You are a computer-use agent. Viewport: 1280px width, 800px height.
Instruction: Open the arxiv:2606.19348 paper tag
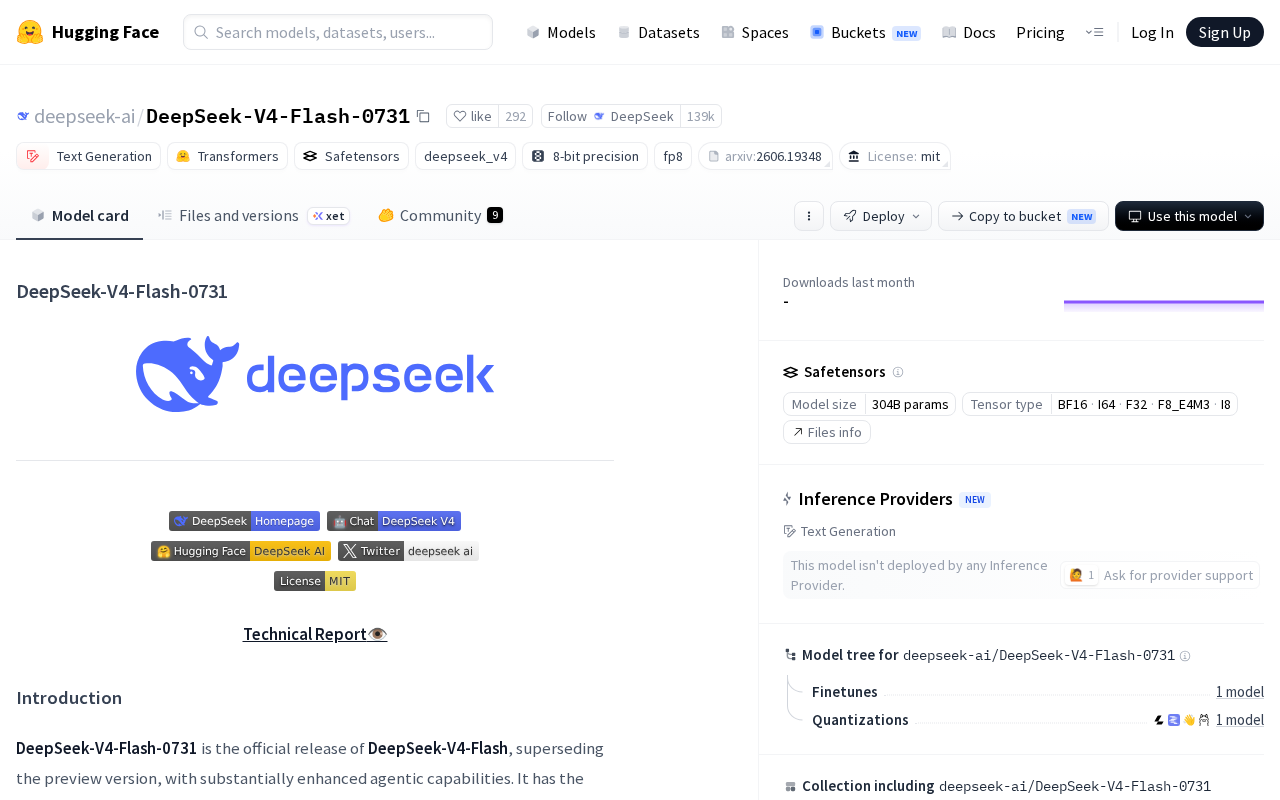(765, 156)
